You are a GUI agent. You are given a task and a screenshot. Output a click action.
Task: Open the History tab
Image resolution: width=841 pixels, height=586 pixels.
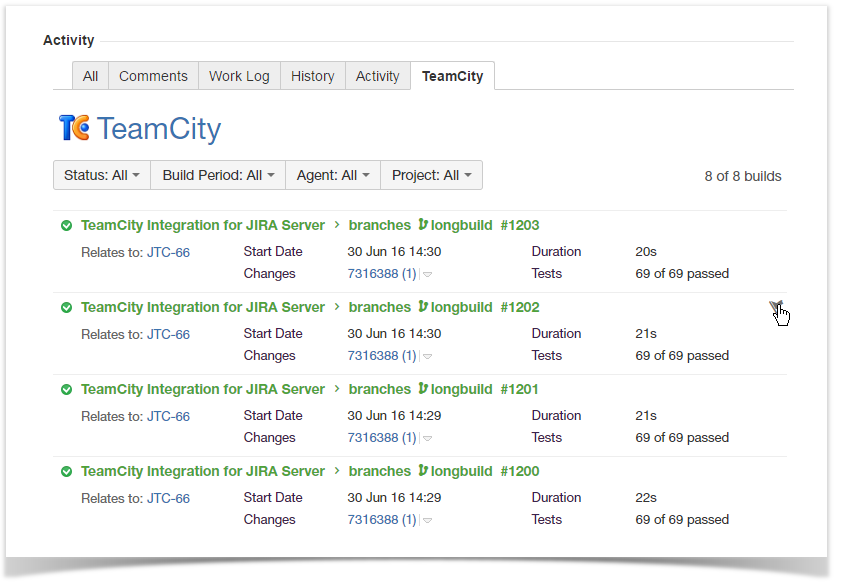pyautogui.click(x=312, y=76)
